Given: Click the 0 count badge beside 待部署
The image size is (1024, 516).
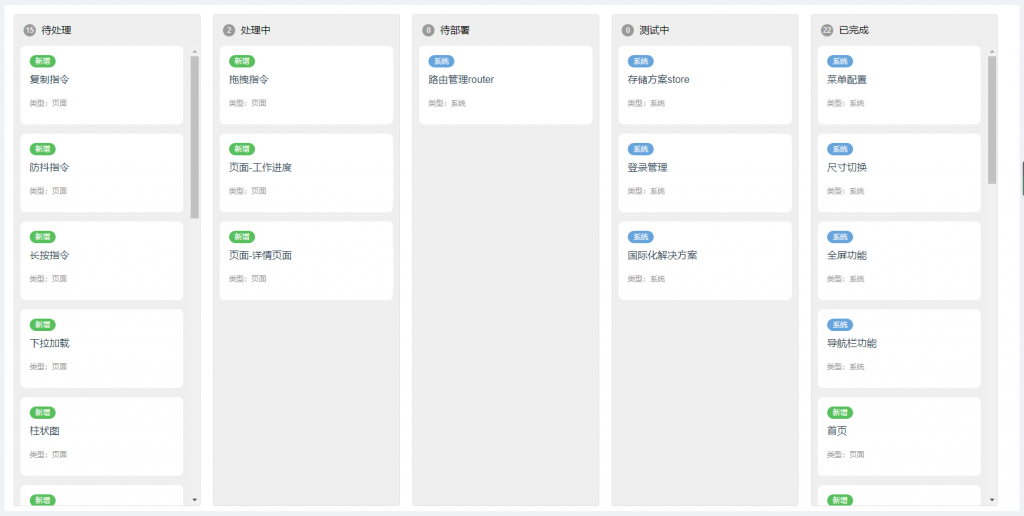Looking at the screenshot, I should (428, 30).
